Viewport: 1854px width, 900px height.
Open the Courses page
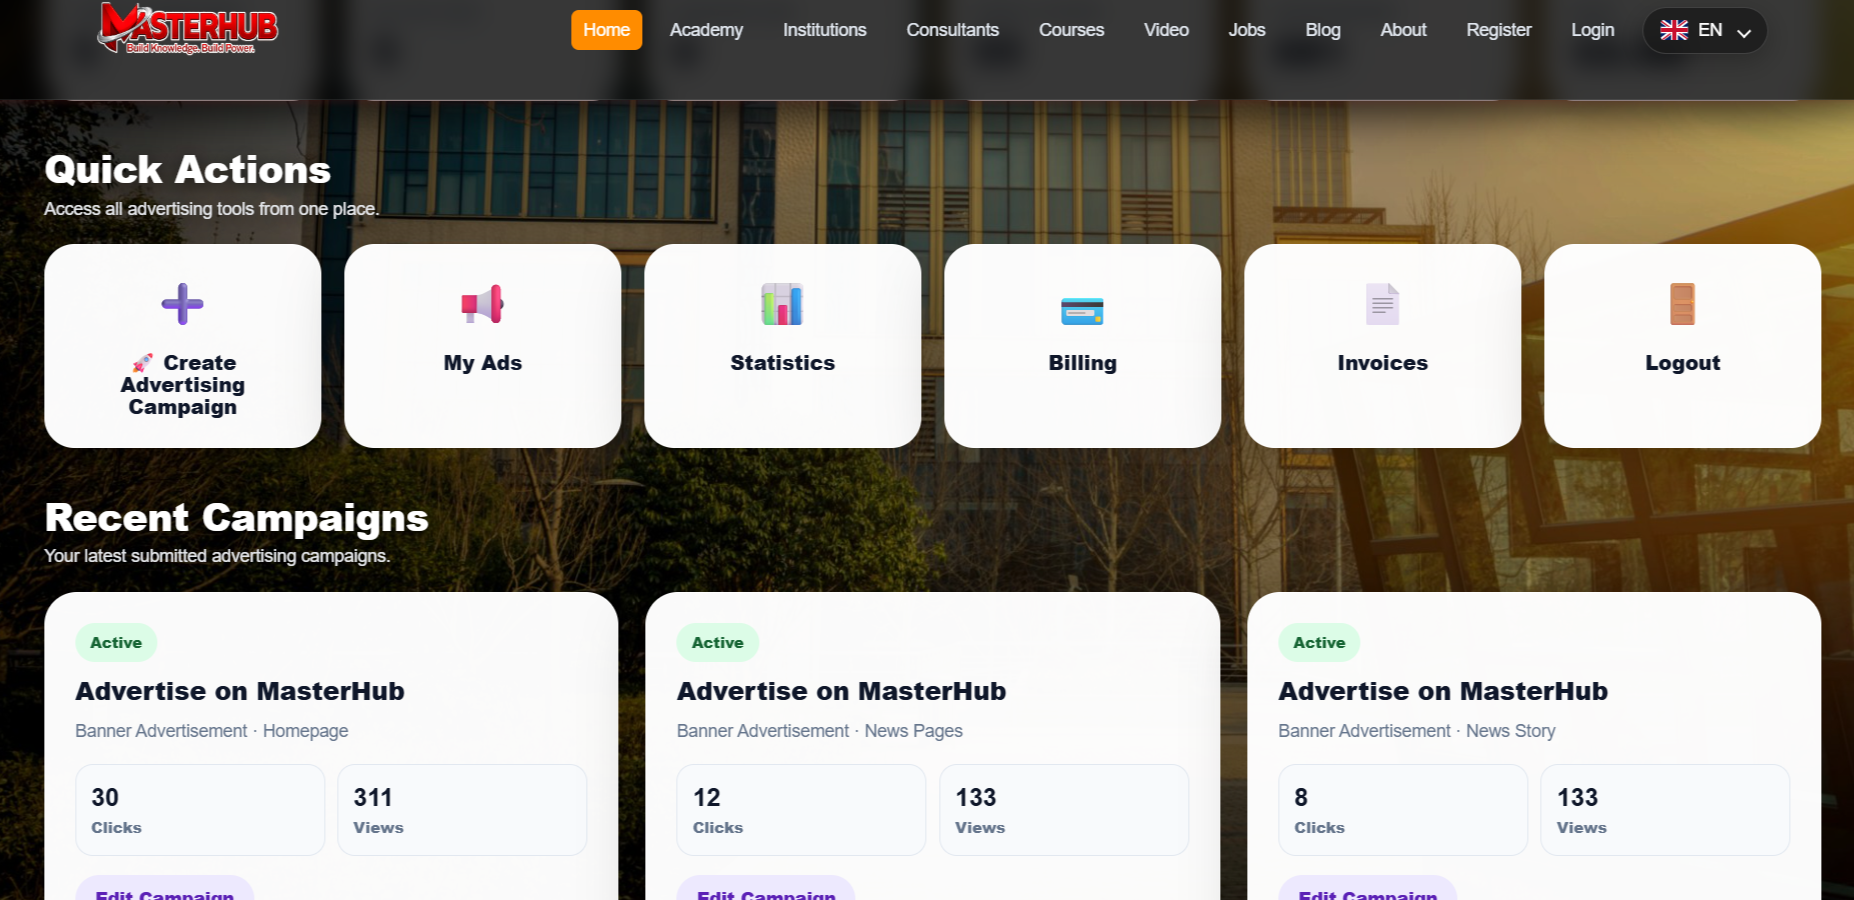[x=1071, y=30]
